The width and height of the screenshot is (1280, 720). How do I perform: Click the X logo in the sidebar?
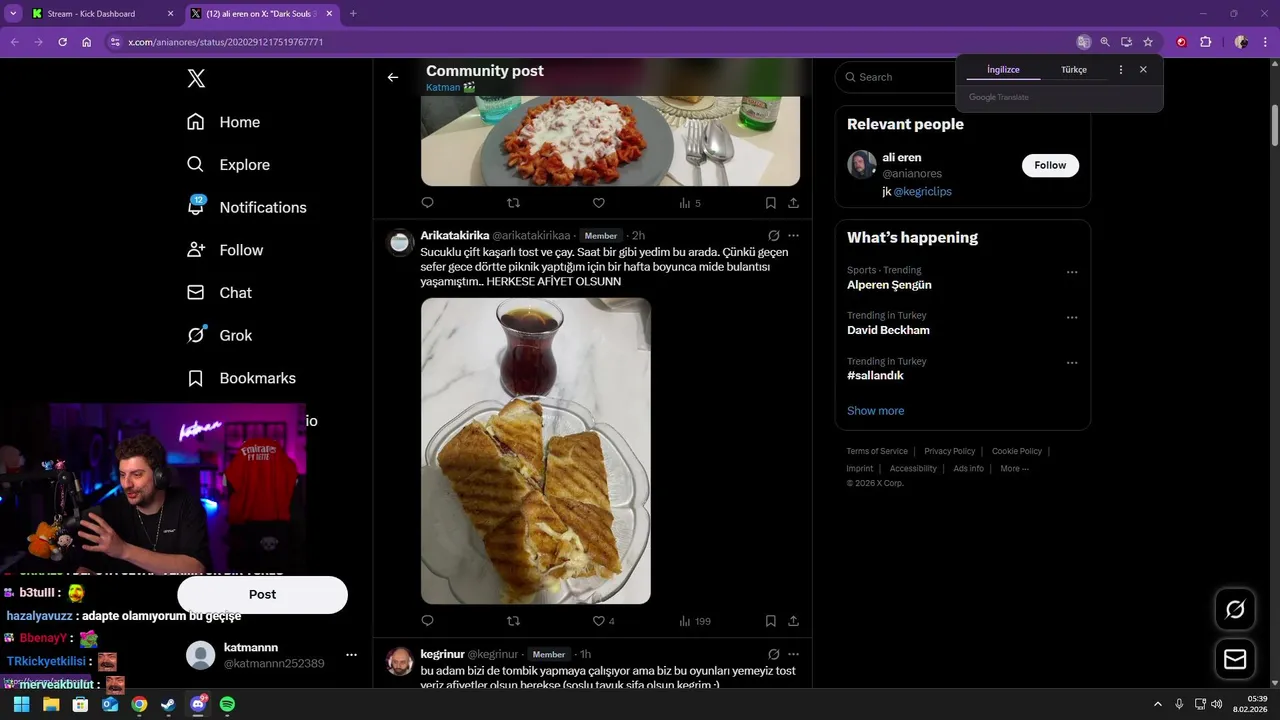[x=196, y=79]
